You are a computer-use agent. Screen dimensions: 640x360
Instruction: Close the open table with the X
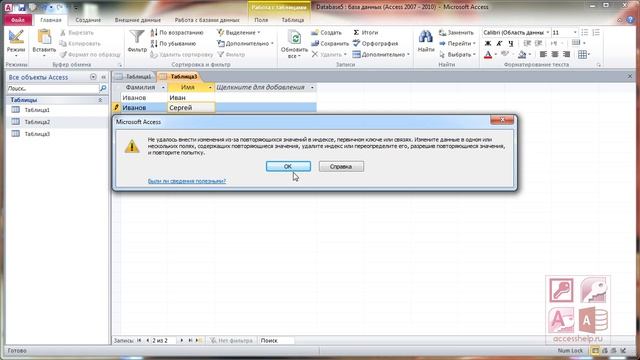pyautogui.click(x=630, y=76)
